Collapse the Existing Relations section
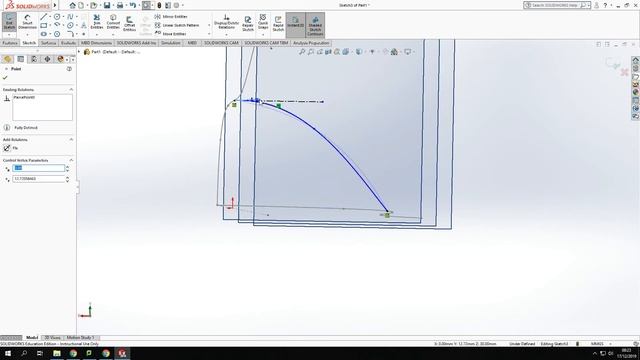 [71, 89]
